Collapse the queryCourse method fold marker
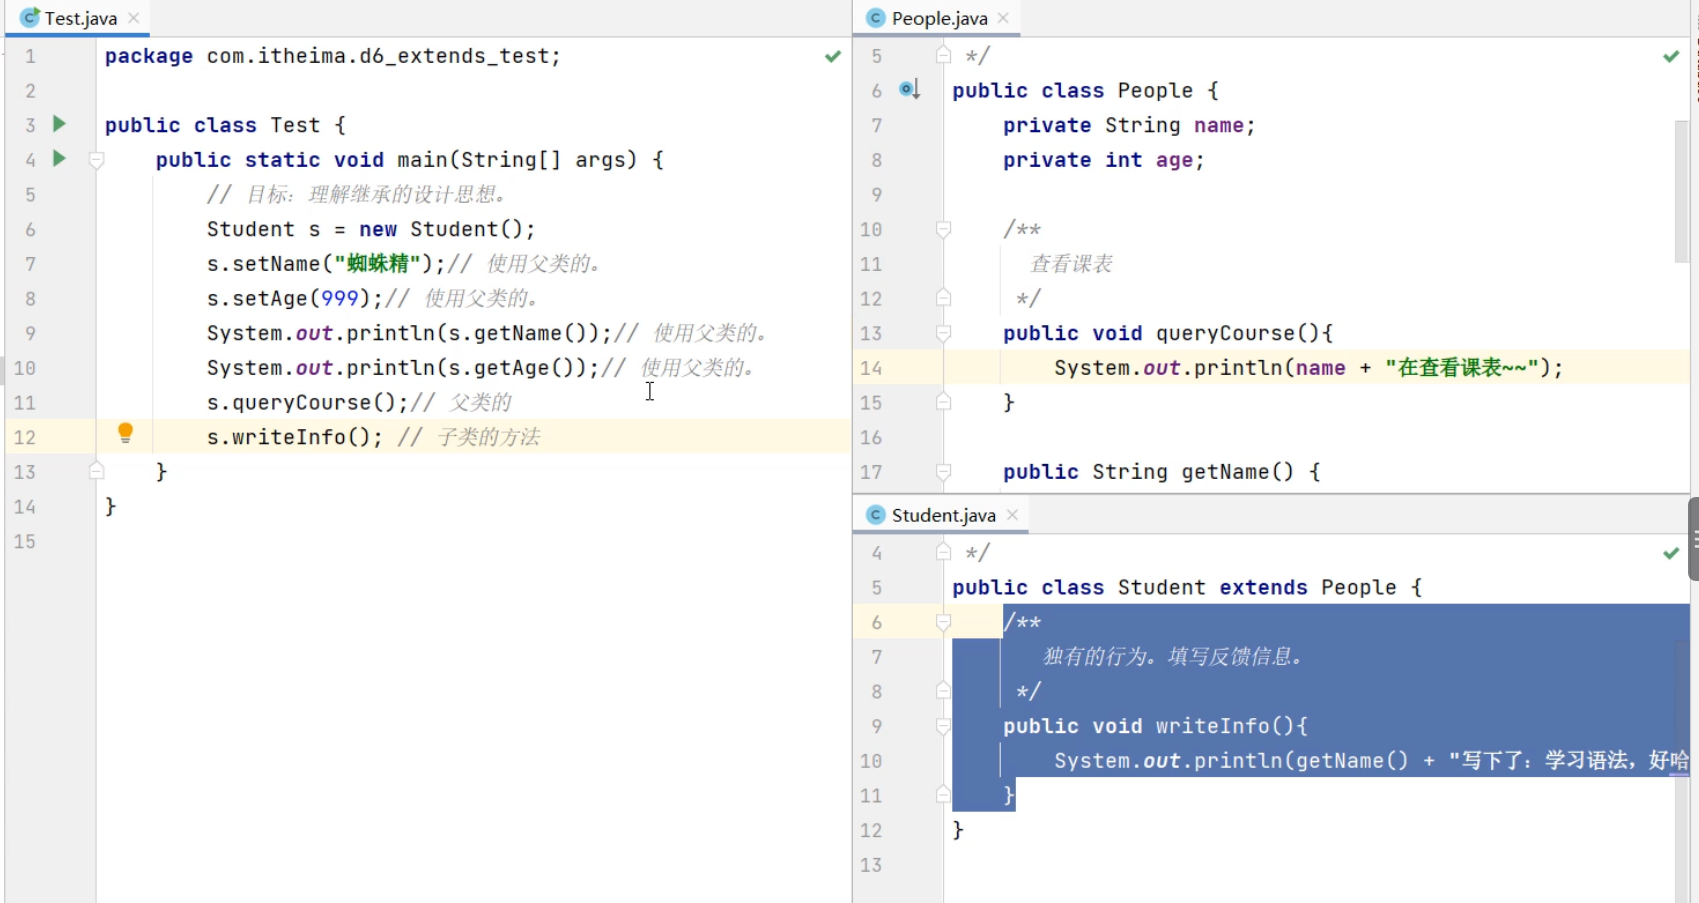The image size is (1699, 903). tap(943, 333)
